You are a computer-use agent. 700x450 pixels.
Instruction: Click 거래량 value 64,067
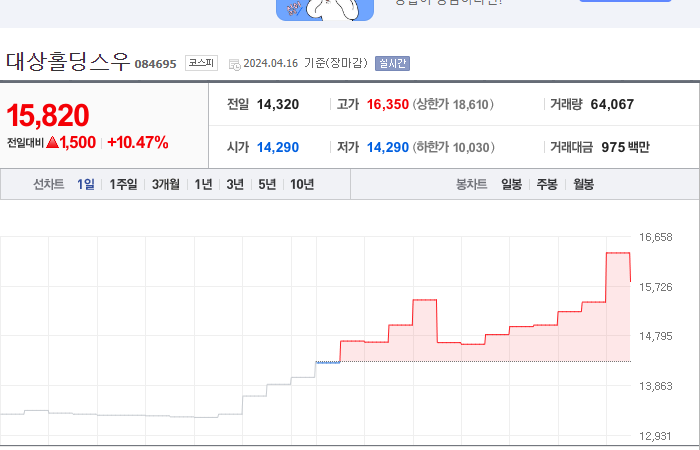612,104
